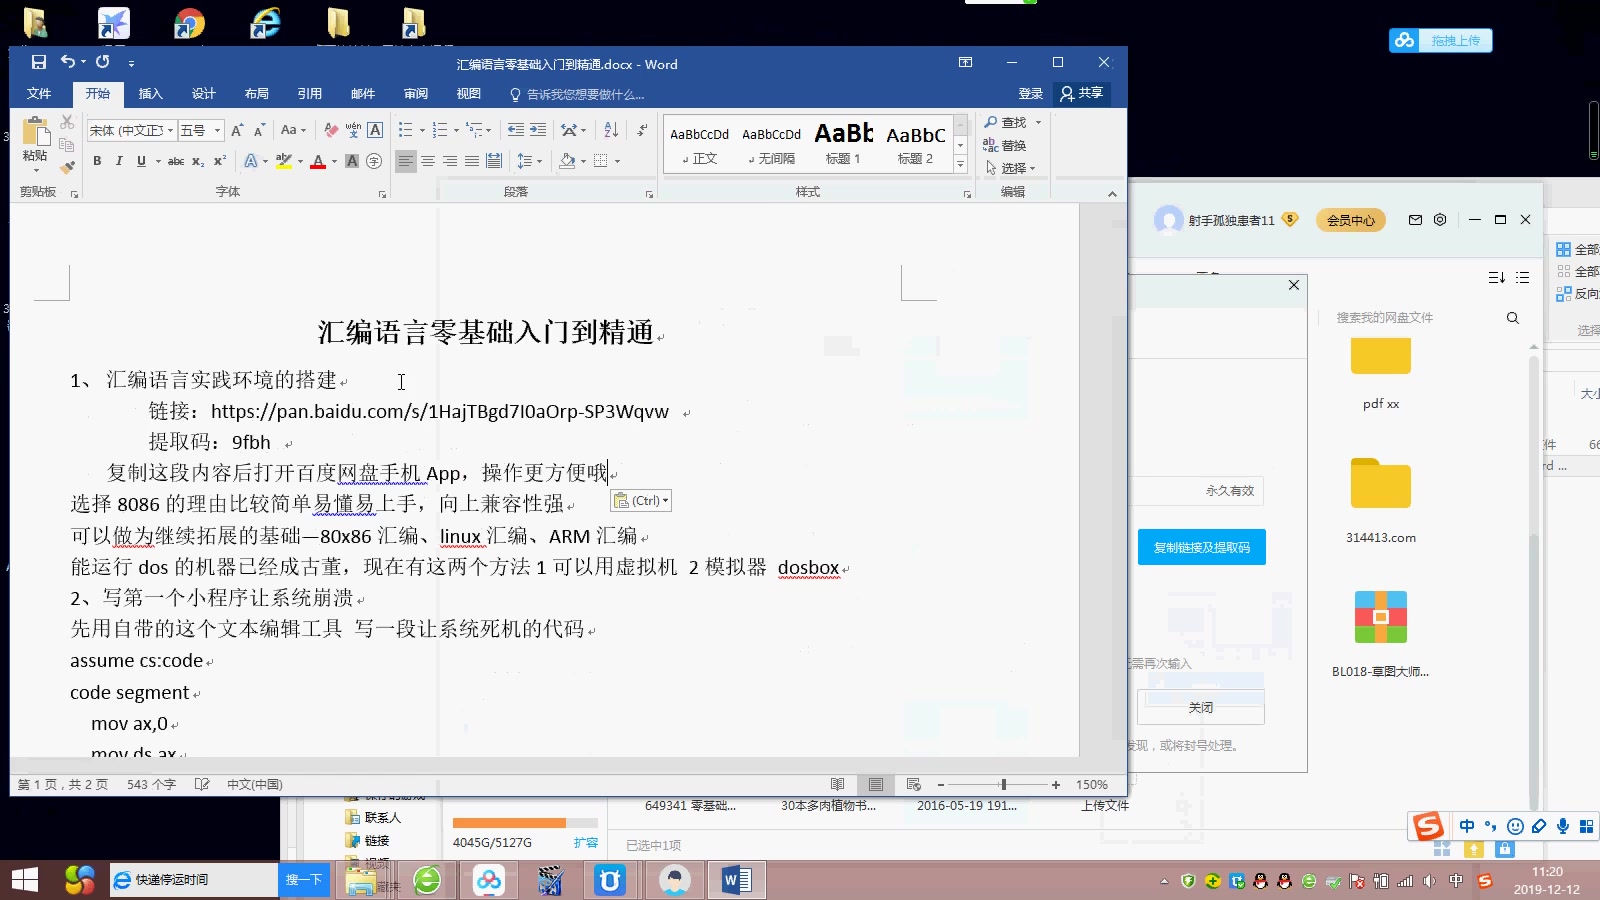
Task: Click the 告诉我您想要做什么 search field
Action: click(577, 94)
